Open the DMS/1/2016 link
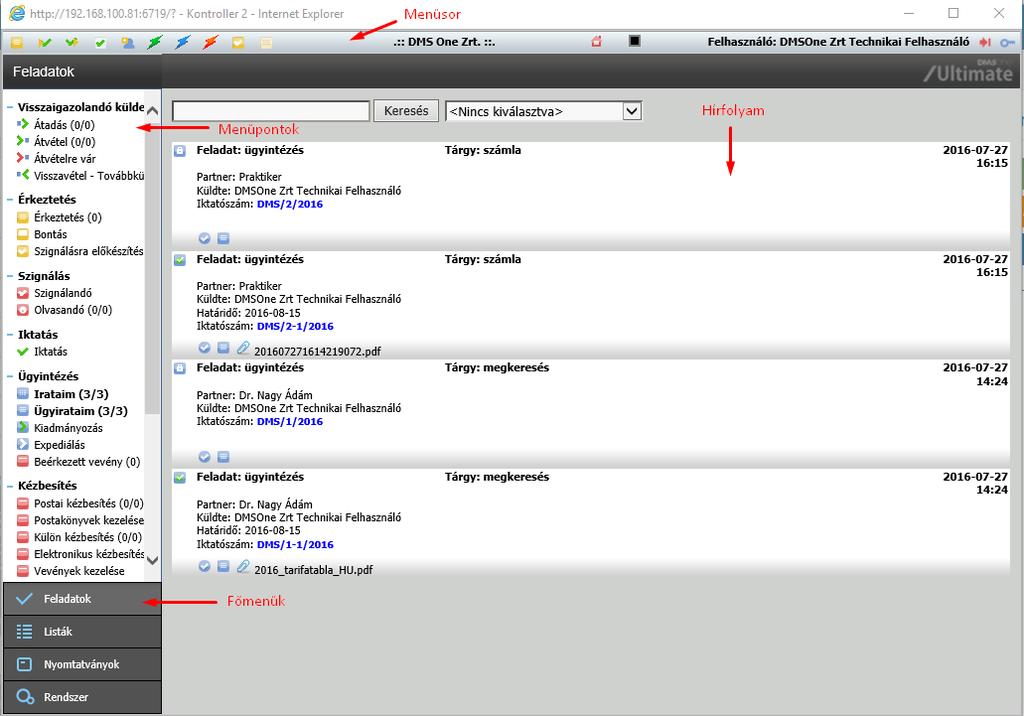 coord(290,421)
